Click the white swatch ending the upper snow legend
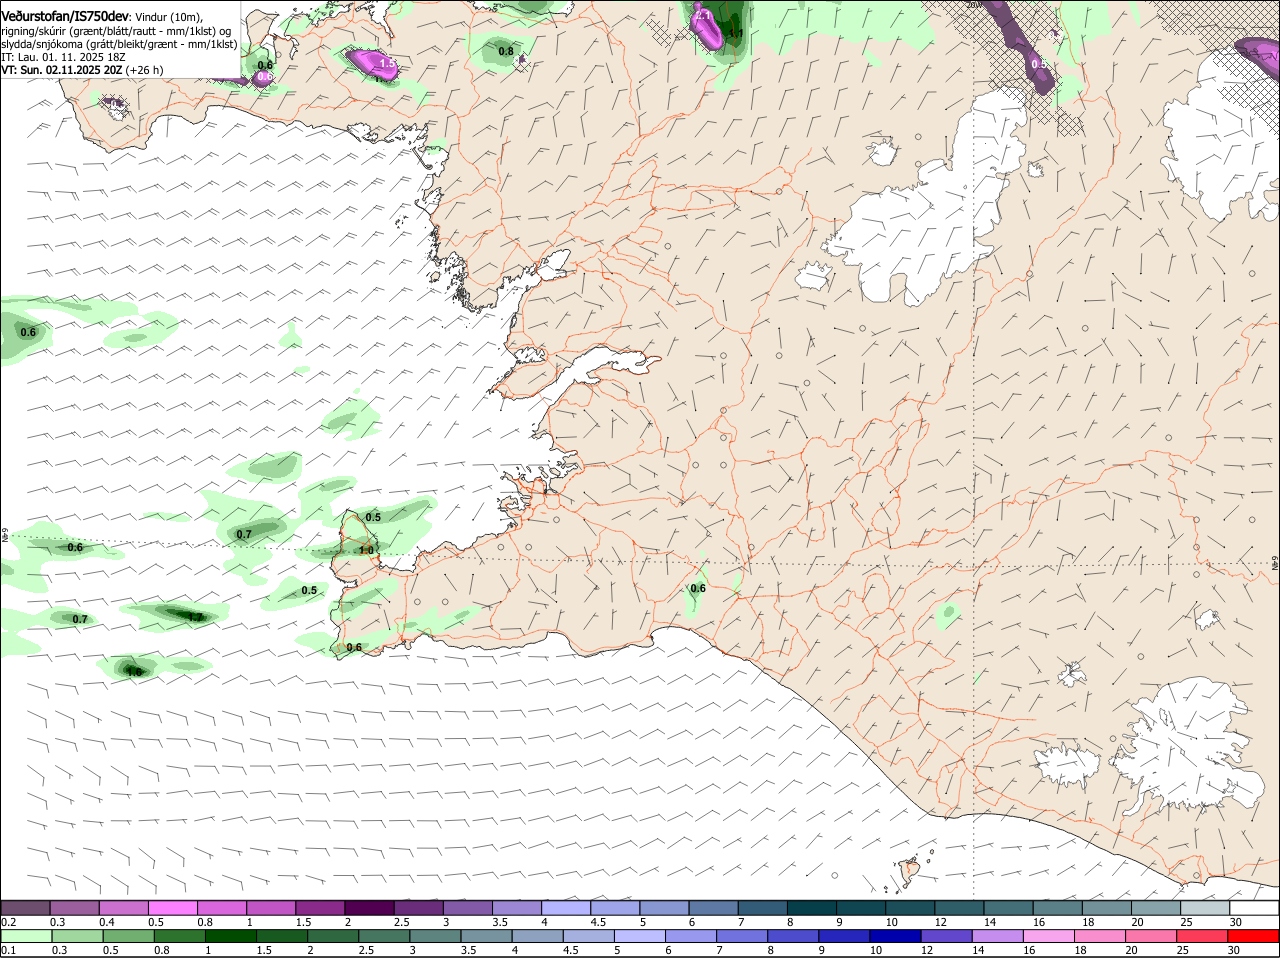This screenshot has height=958, width=1280. [1253, 907]
